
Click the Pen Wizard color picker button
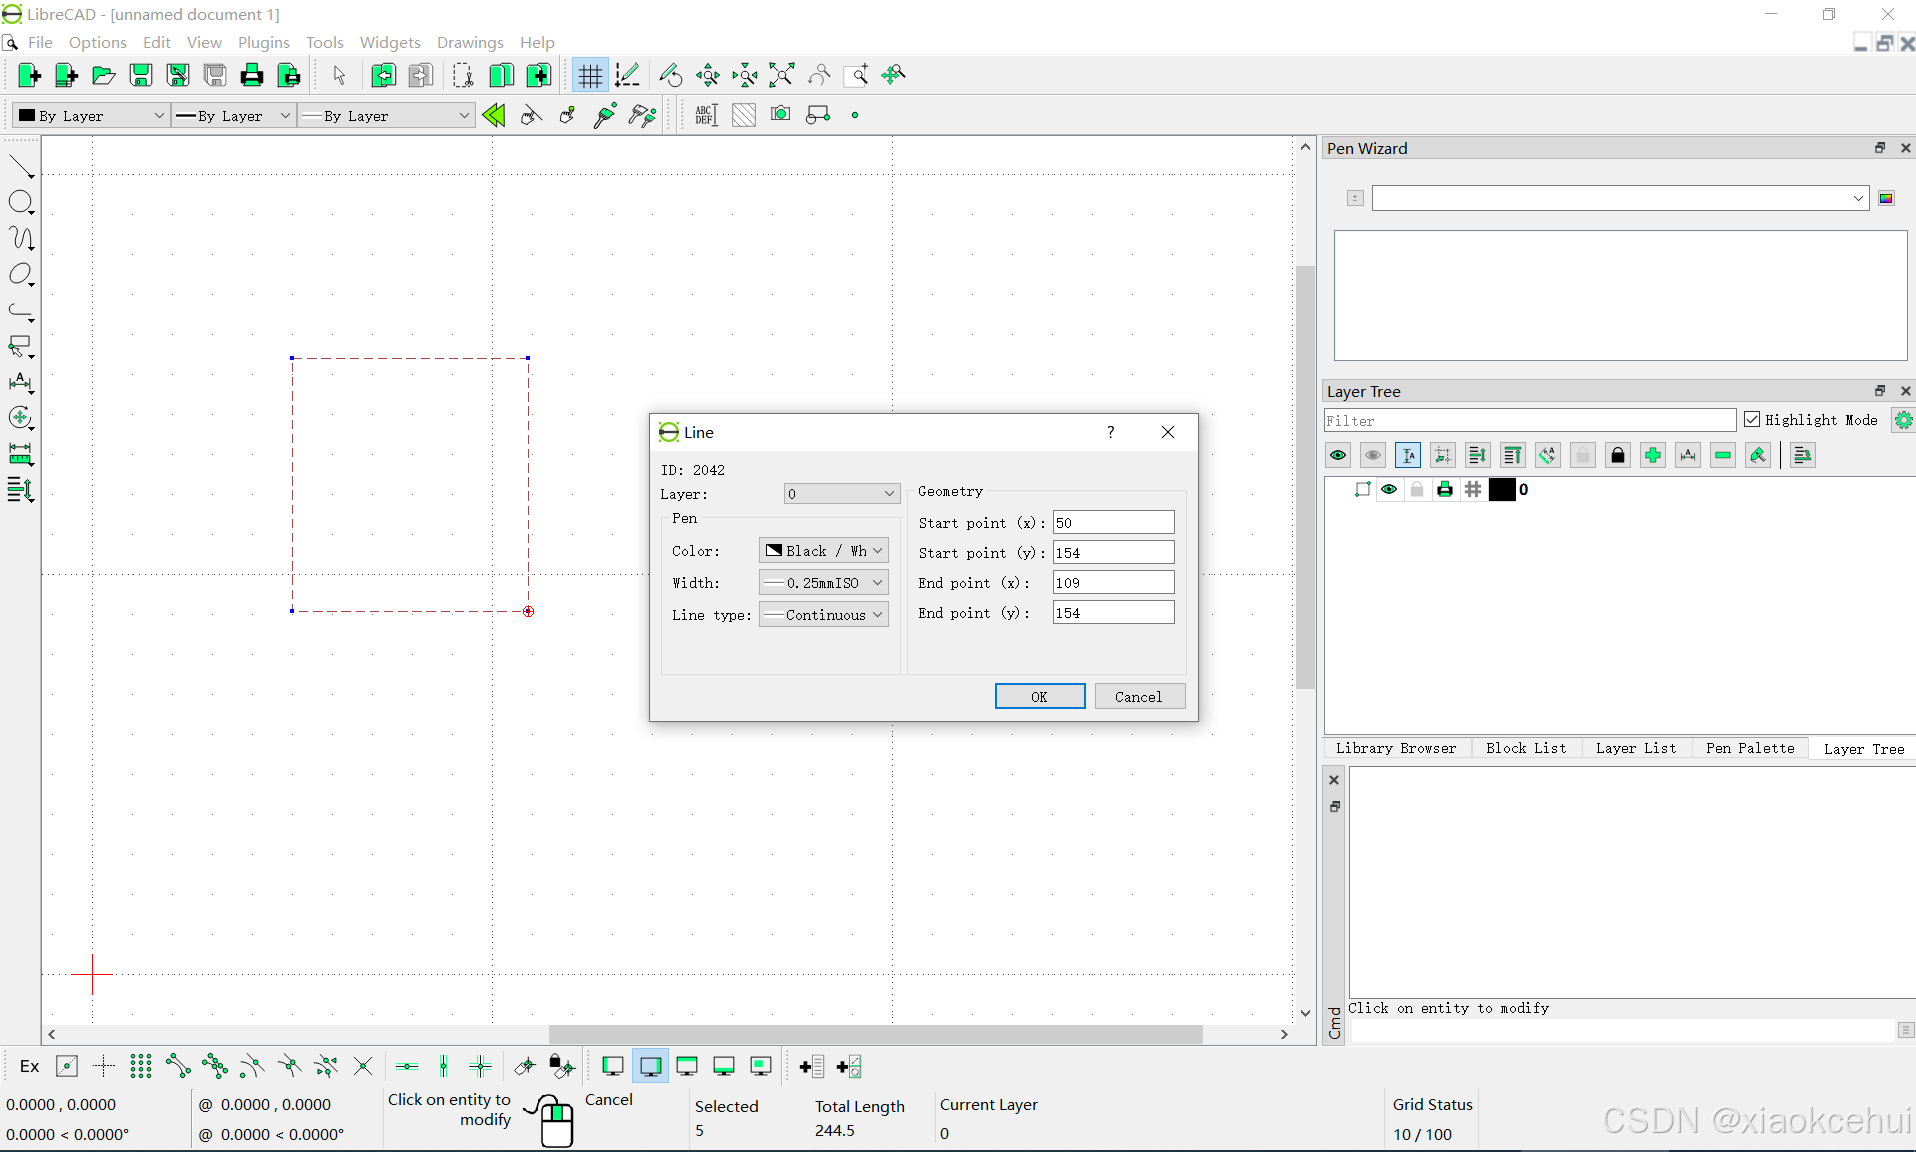[1886, 198]
